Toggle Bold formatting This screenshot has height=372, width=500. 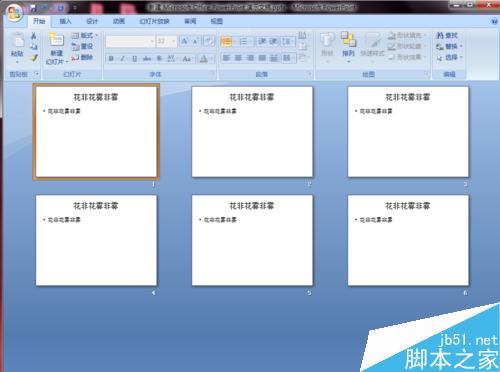[111, 59]
